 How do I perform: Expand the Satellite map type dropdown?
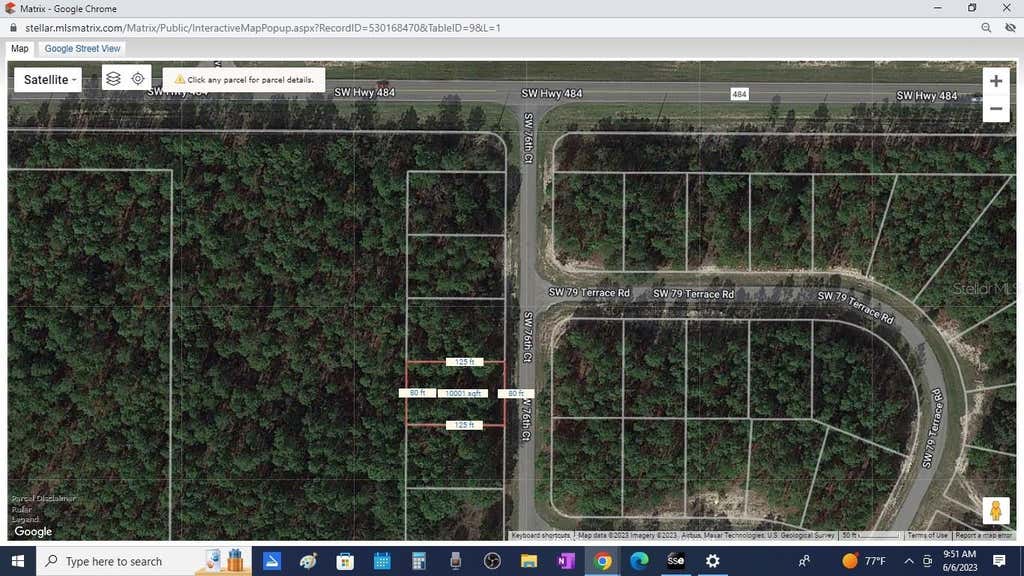coord(48,80)
